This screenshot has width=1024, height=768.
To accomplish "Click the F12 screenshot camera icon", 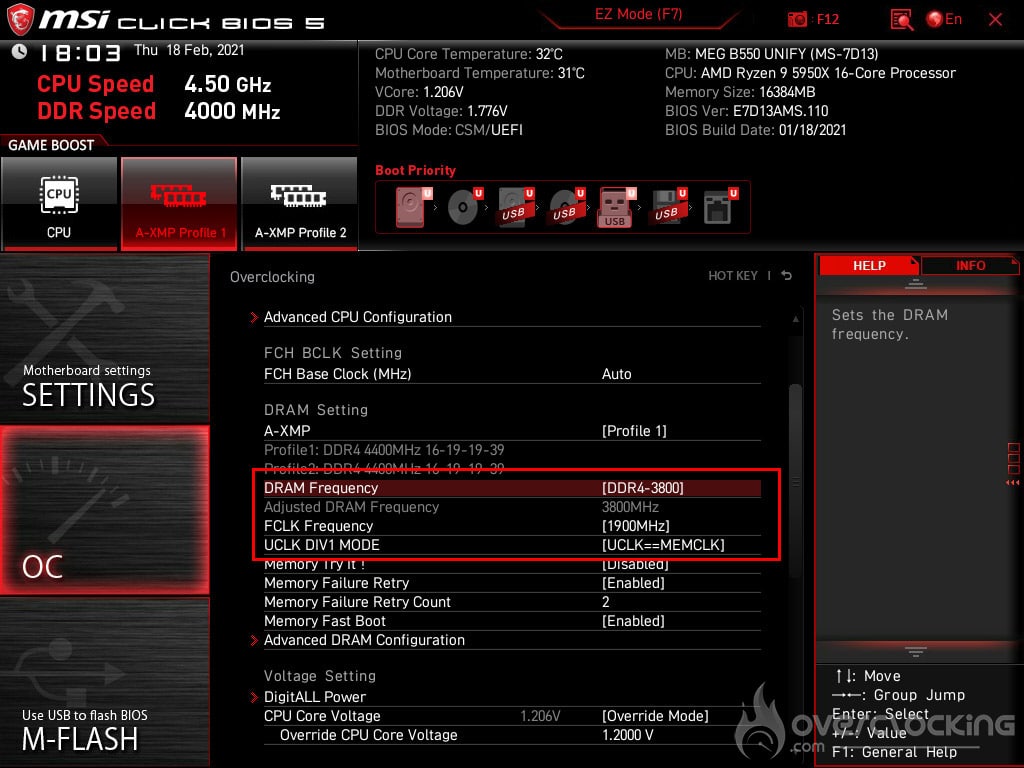I will coord(797,19).
